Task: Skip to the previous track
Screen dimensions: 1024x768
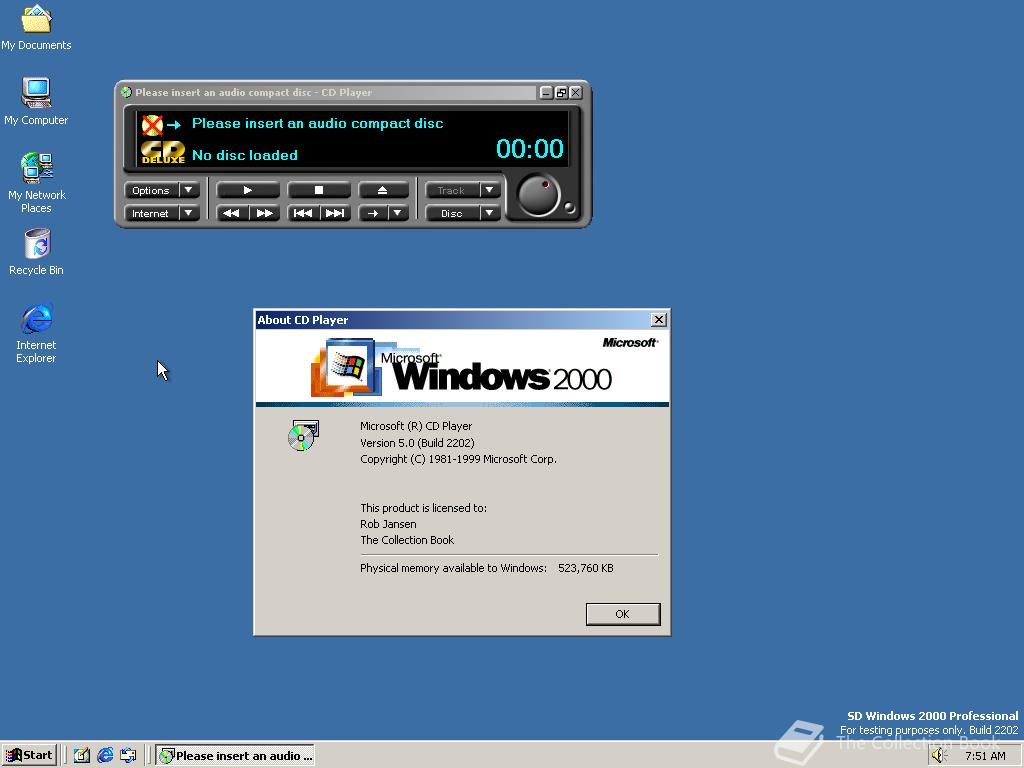Action: tap(303, 213)
